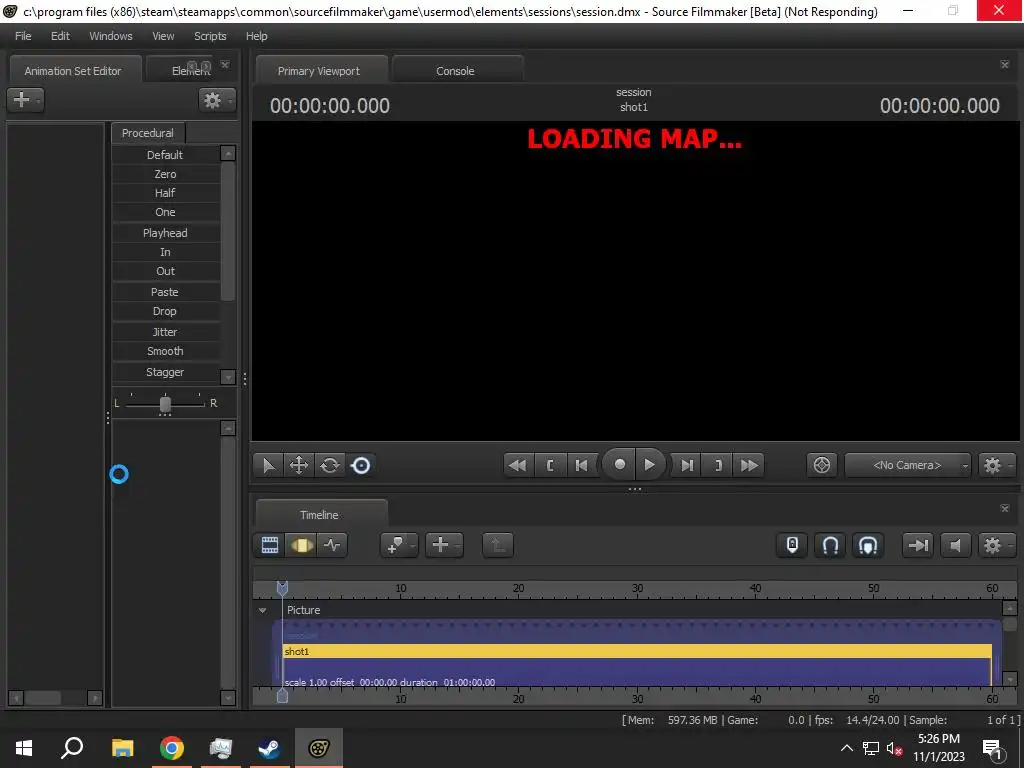The image size is (1024, 768).
Task: Open the timeline settings gear
Action: click(x=997, y=545)
